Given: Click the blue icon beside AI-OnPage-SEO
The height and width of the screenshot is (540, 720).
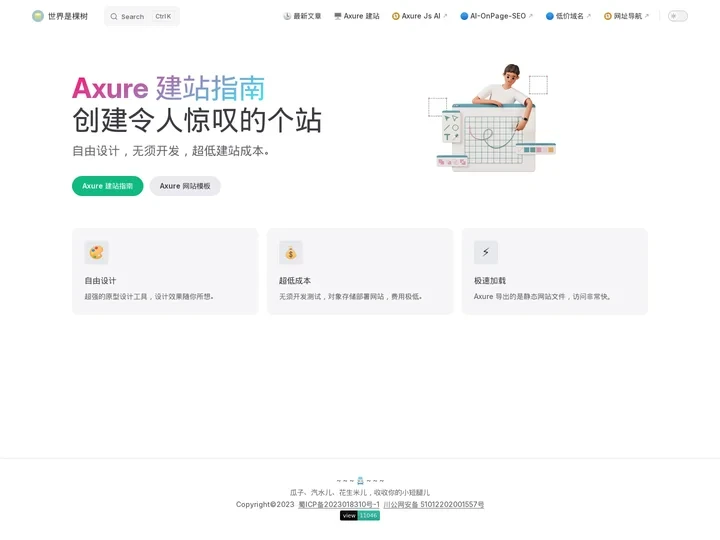Looking at the screenshot, I should [x=464, y=16].
